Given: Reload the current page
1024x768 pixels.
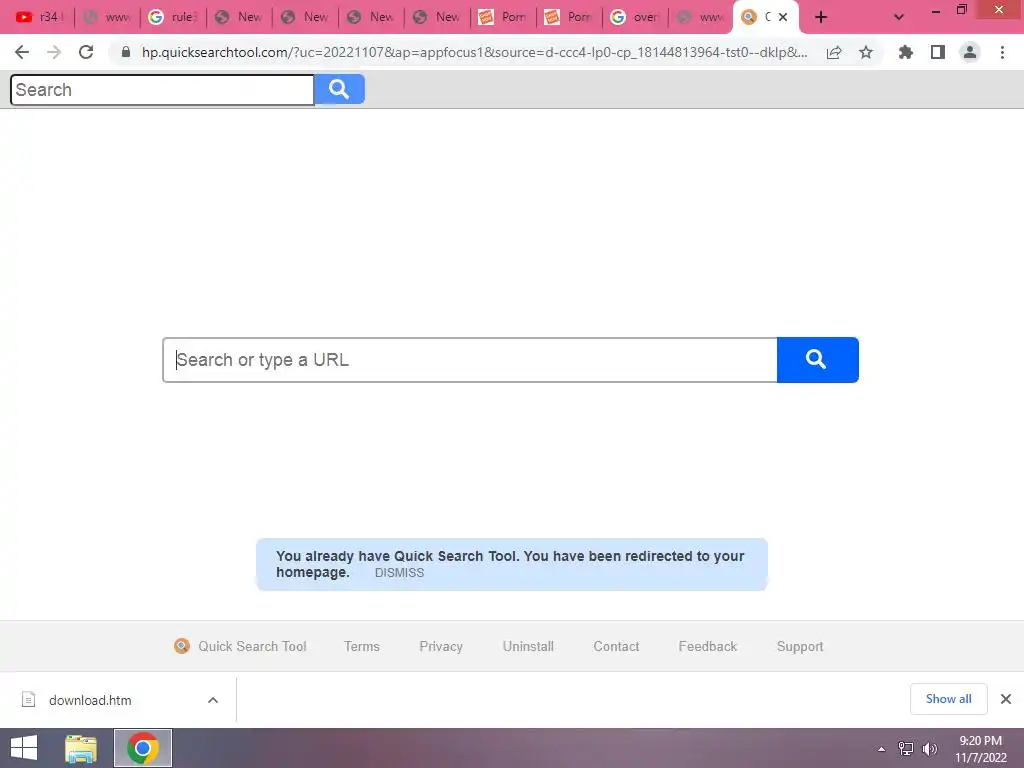Looking at the screenshot, I should pyautogui.click(x=86, y=52).
